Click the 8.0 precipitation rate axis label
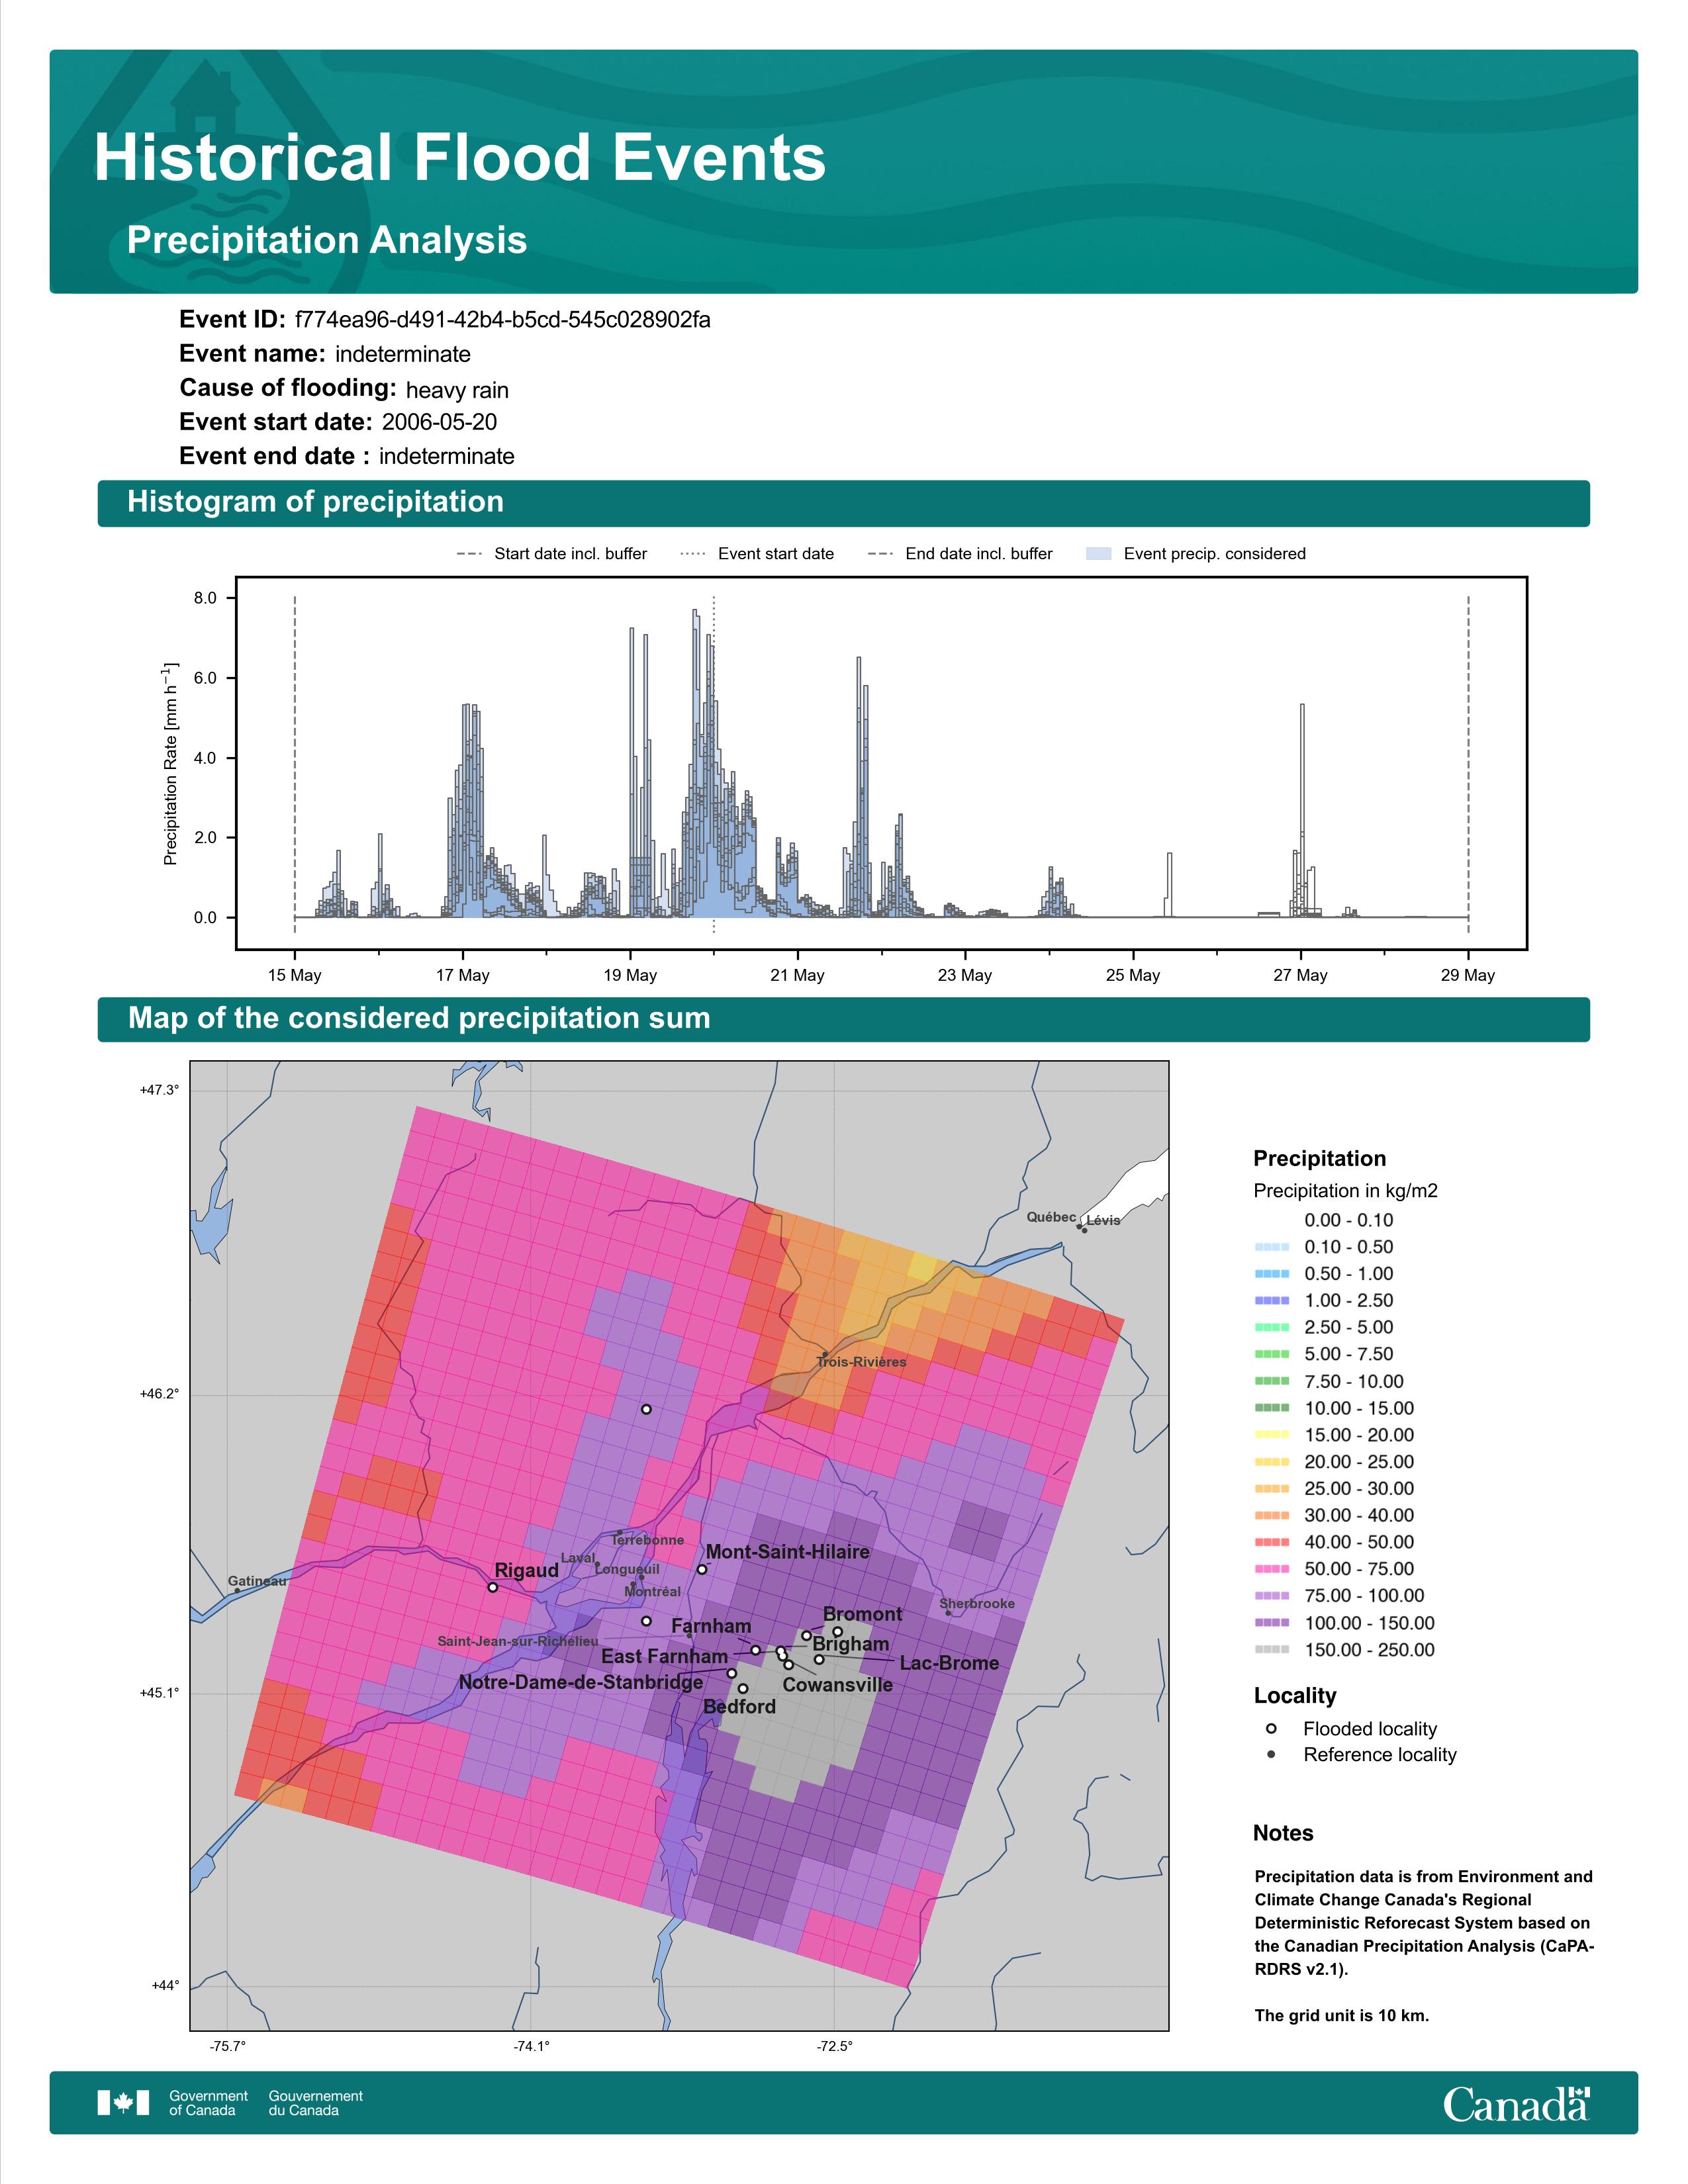1688x2184 pixels. [x=205, y=598]
